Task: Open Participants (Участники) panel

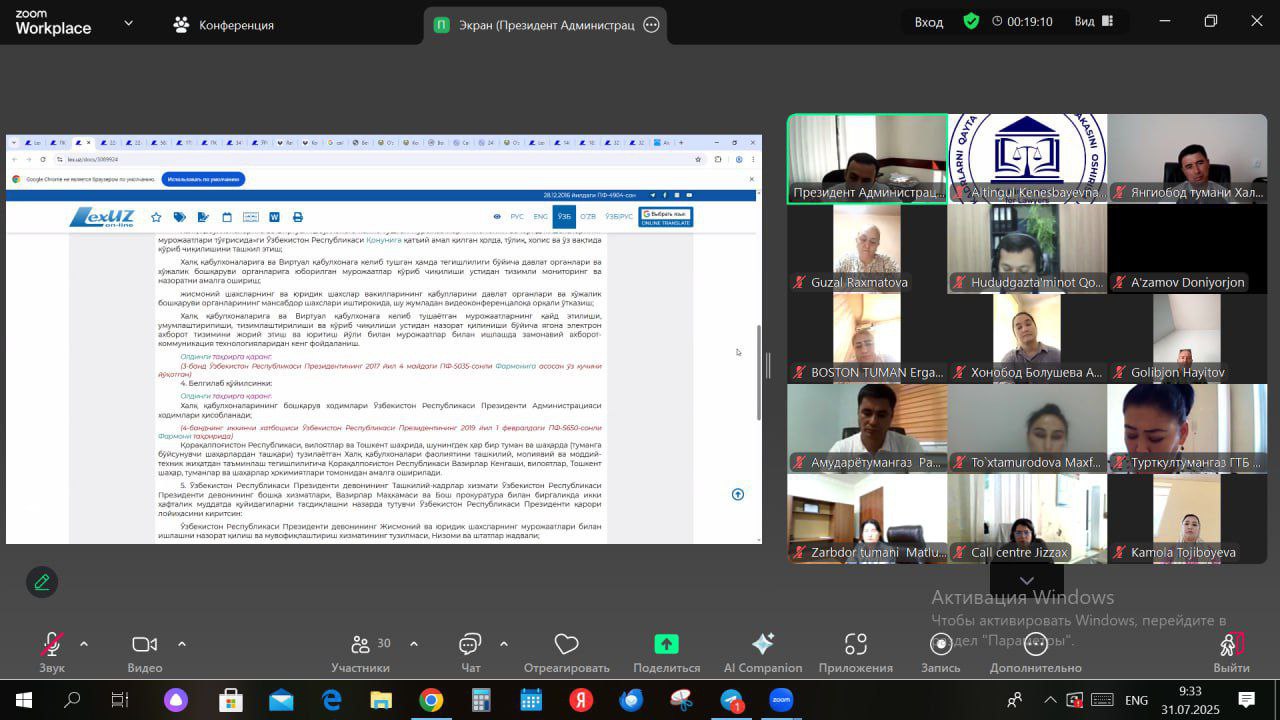Action: point(361,645)
